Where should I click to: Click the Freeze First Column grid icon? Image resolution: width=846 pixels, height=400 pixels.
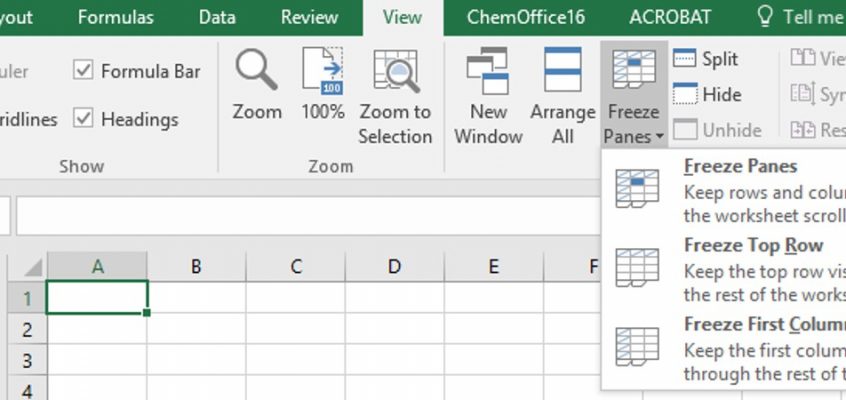[x=637, y=347]
